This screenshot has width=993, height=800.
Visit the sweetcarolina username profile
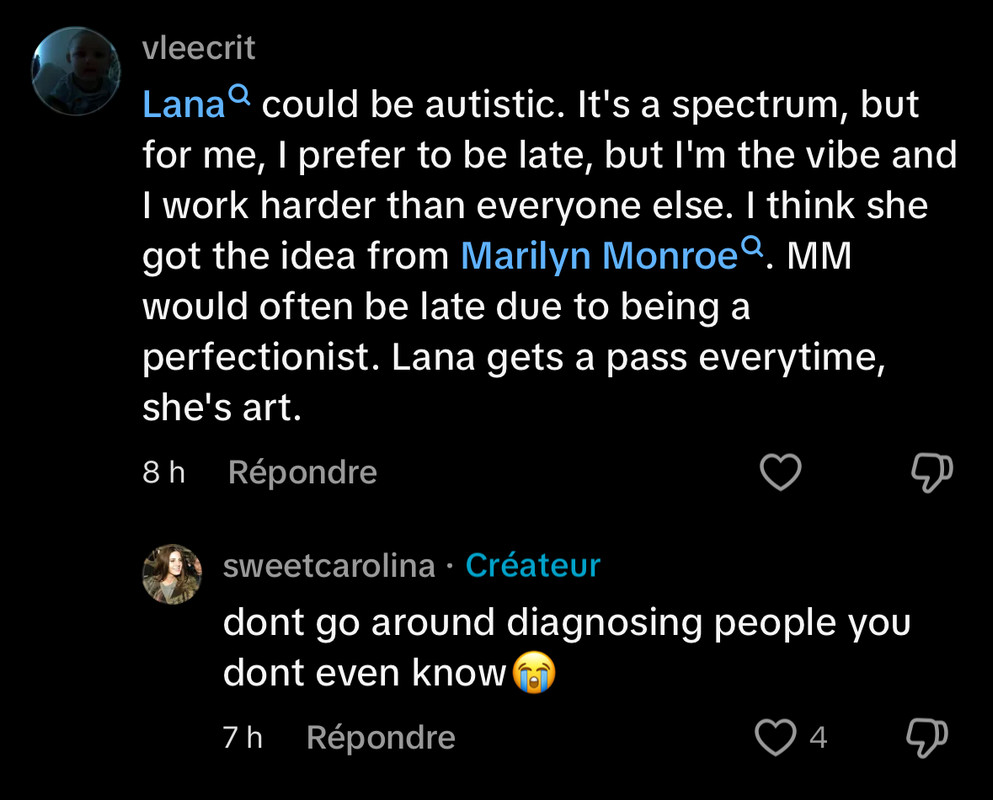[x=329, y=566]
